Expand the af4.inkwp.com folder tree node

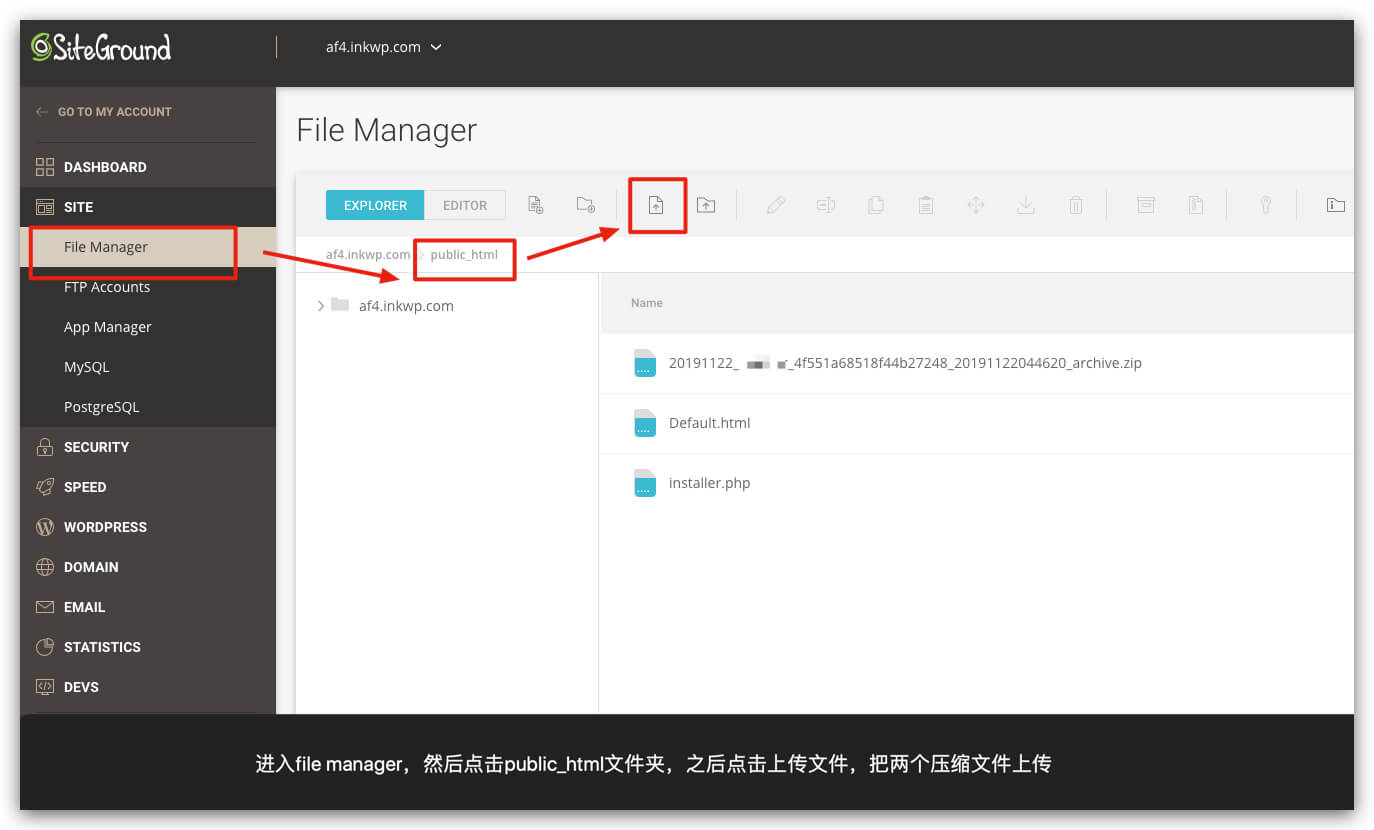[x=321, y=306]
